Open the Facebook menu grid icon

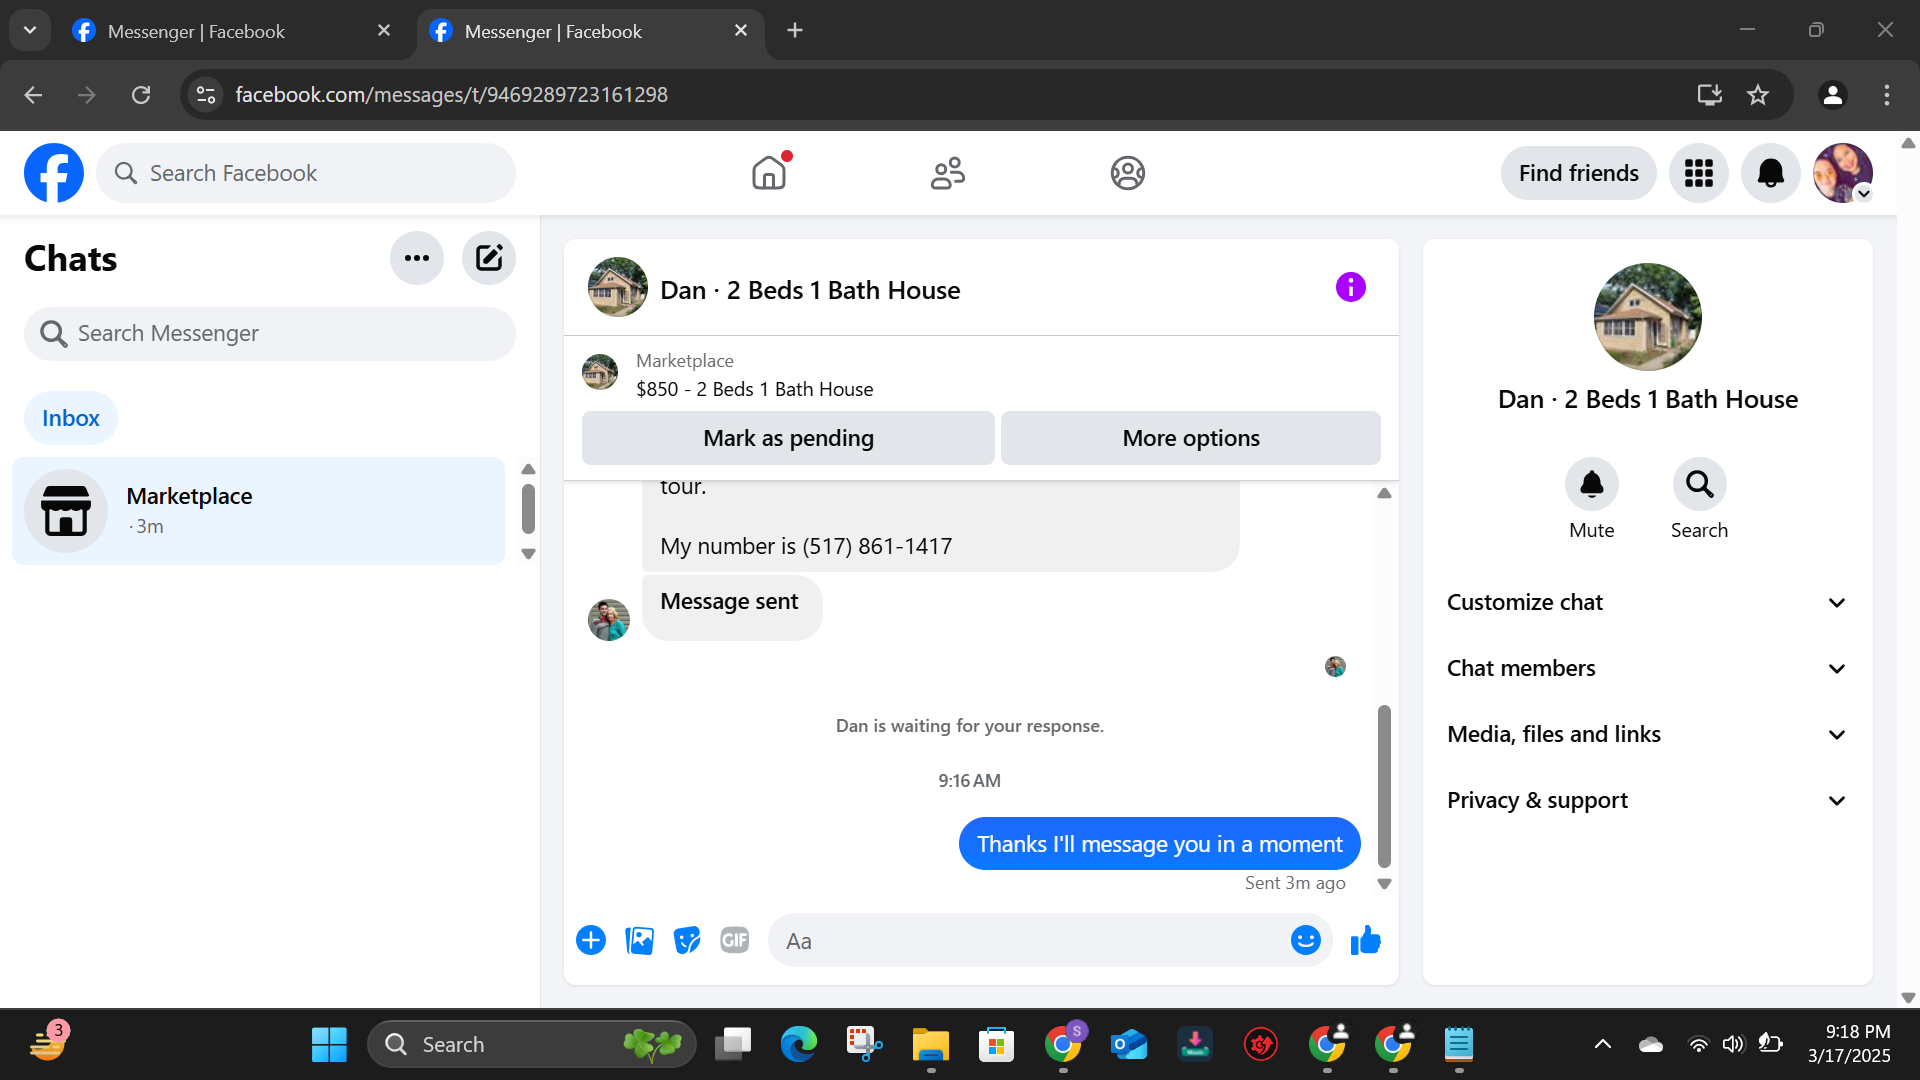(x=1699, y=173)
